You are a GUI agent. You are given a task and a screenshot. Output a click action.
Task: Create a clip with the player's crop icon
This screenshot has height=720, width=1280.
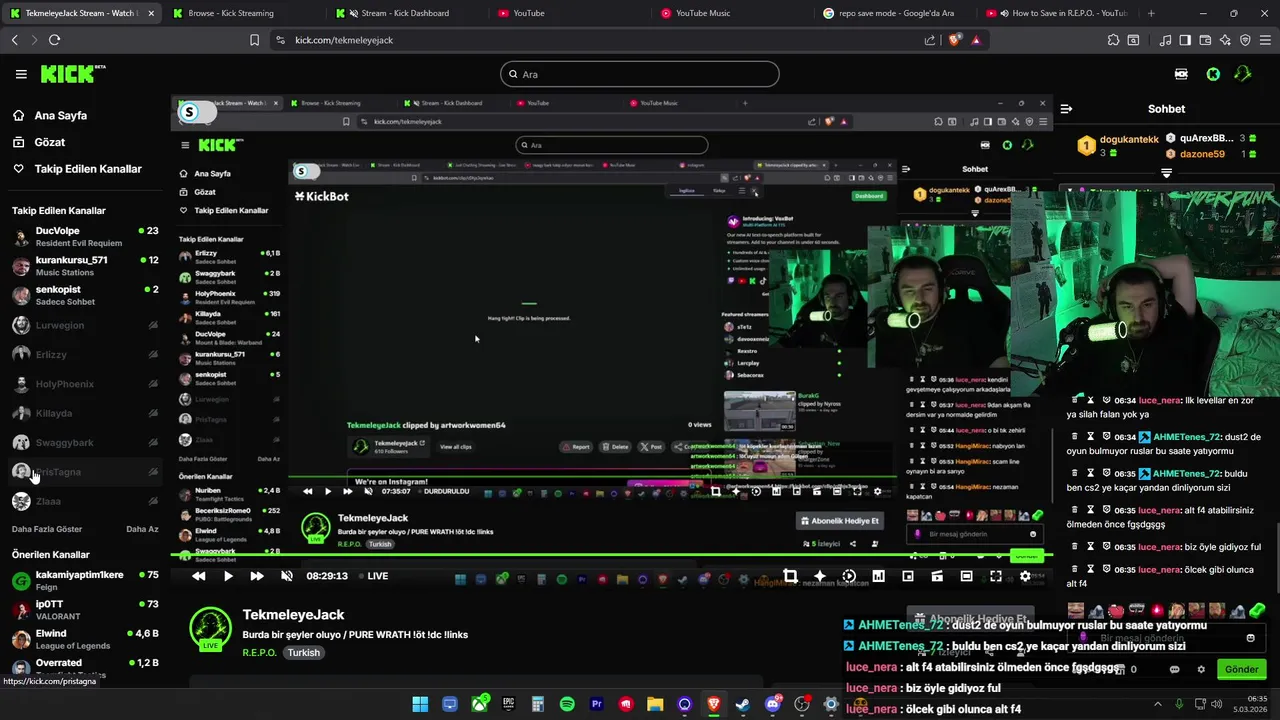pos(790,576)
